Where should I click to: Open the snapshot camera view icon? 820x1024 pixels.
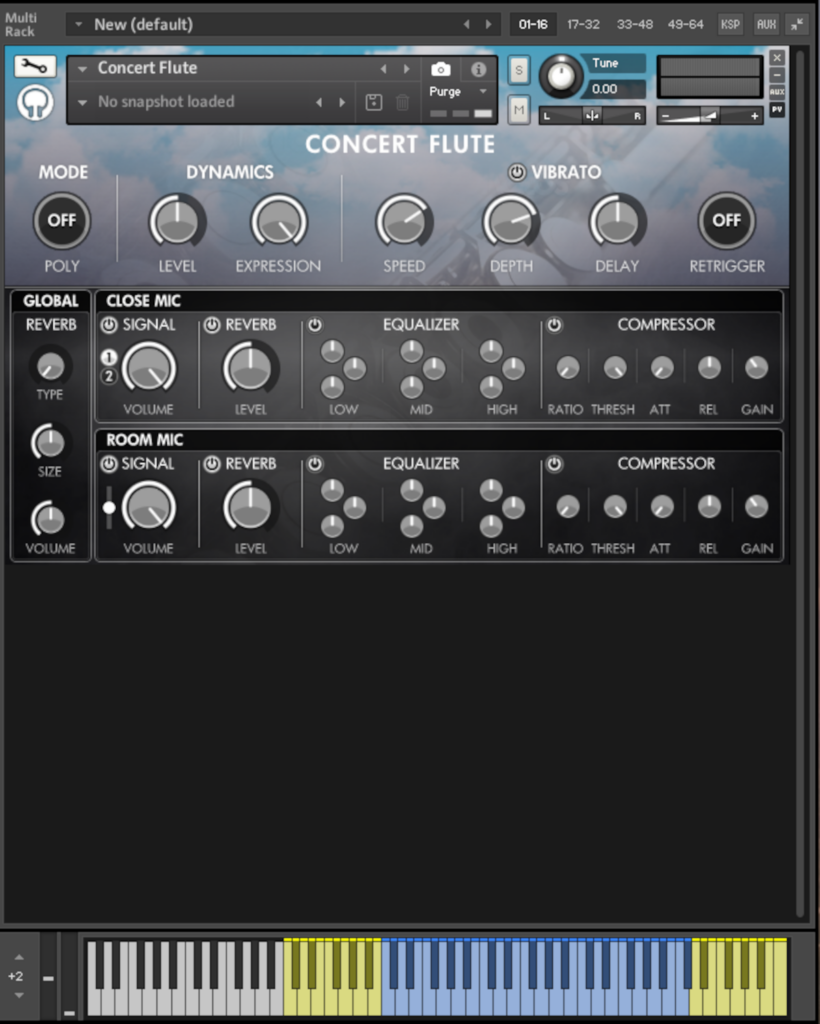440,70
